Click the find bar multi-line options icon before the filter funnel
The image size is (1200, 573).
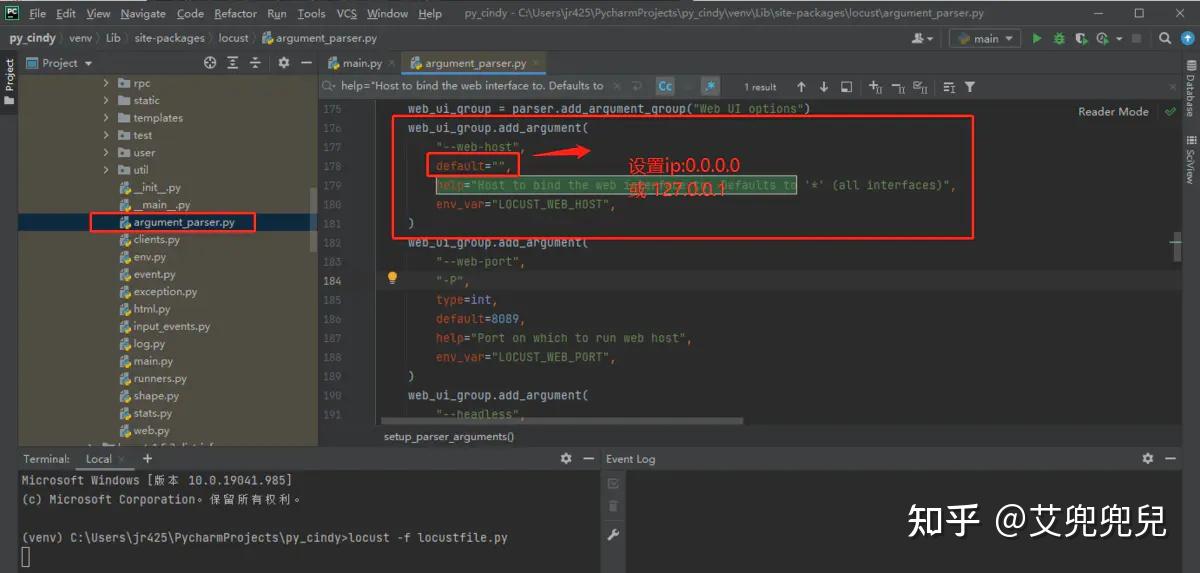(949, 87)
